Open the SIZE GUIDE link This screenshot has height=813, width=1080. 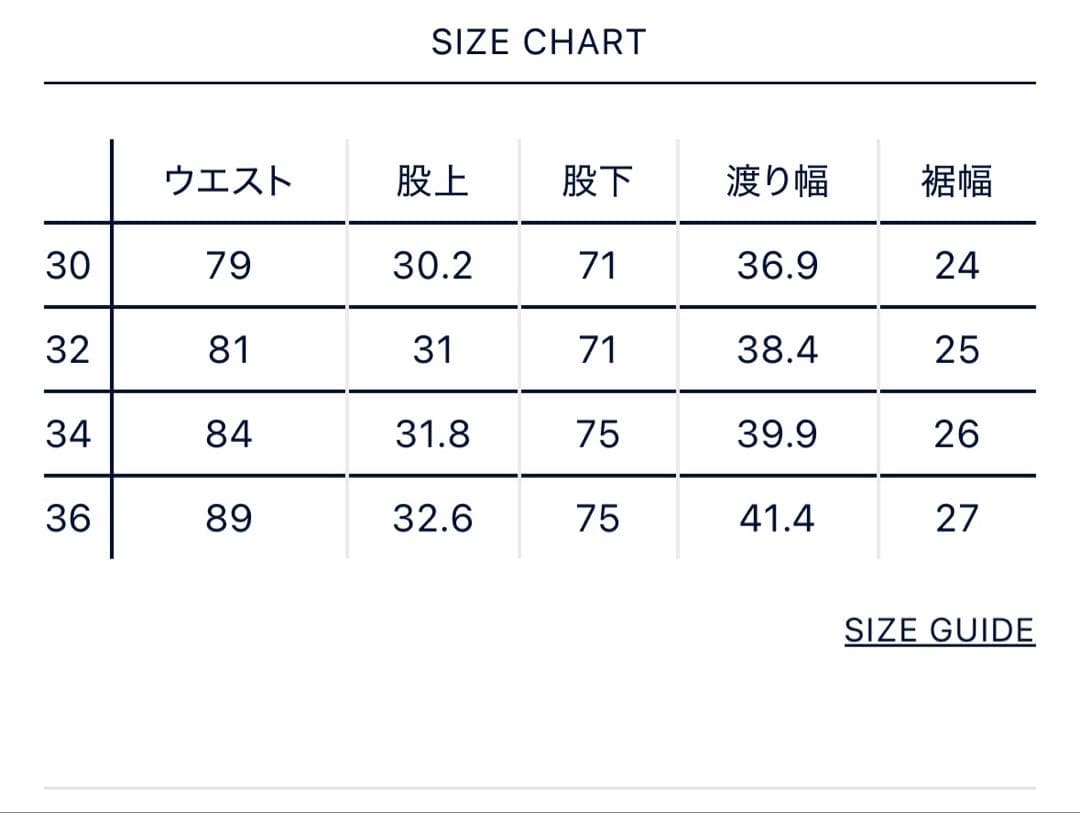click(x=939, y=631)
